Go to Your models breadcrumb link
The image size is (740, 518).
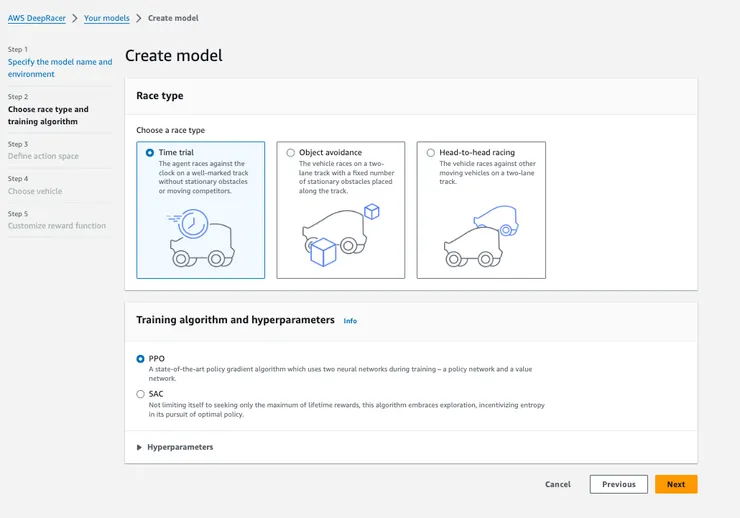pos(106,18)
